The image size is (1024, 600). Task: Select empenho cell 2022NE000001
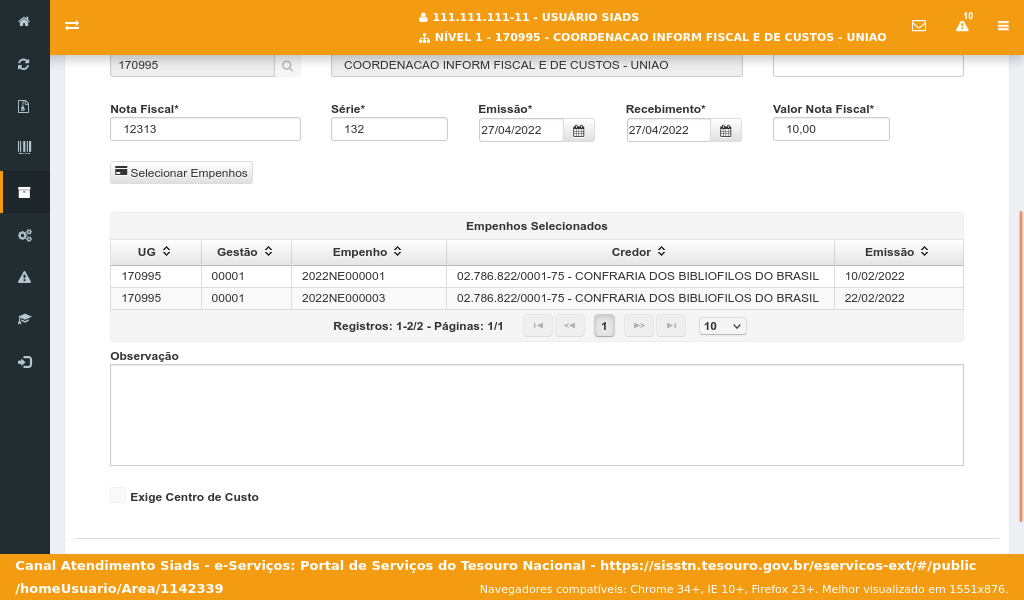point(369,277)
